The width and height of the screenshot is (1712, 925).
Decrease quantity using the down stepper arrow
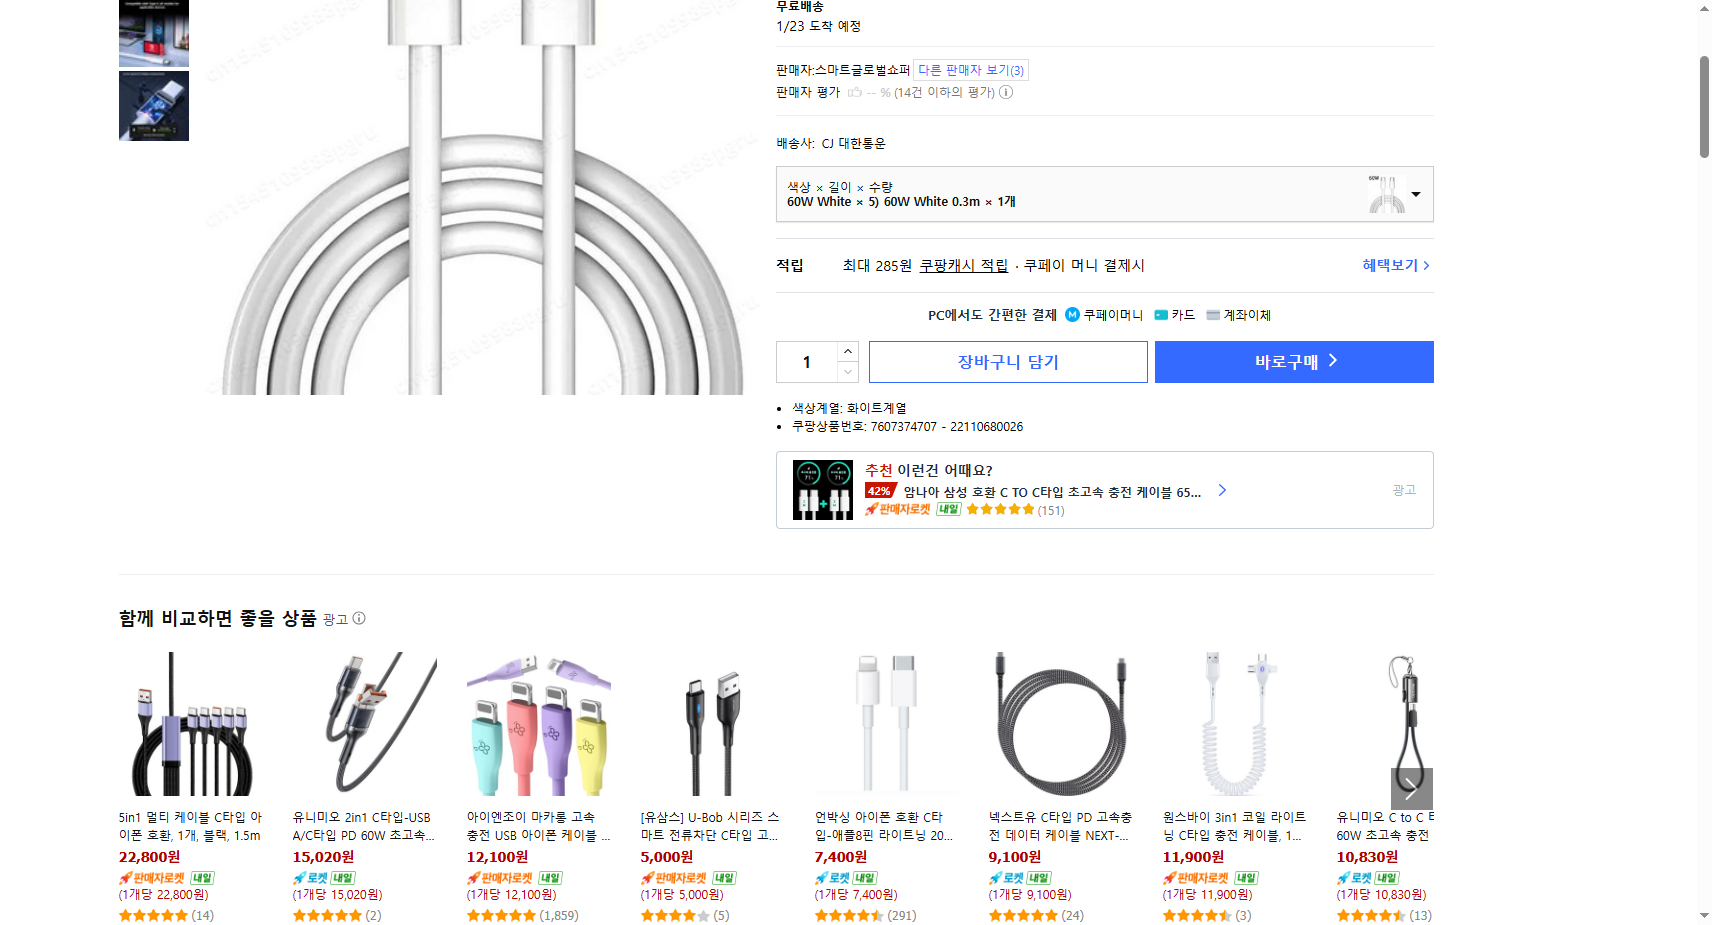pyautogui.click(x=847, y=373)
